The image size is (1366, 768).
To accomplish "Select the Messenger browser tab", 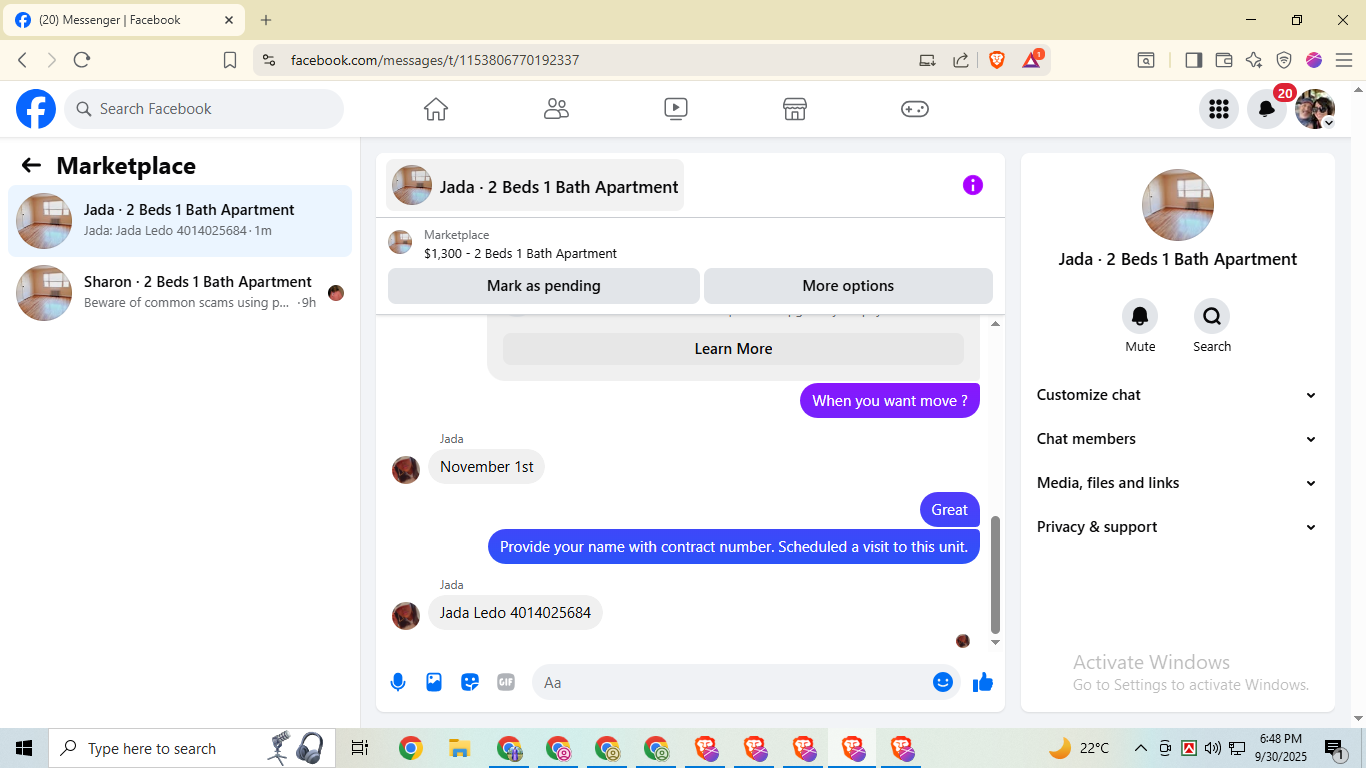I will 123,20.
